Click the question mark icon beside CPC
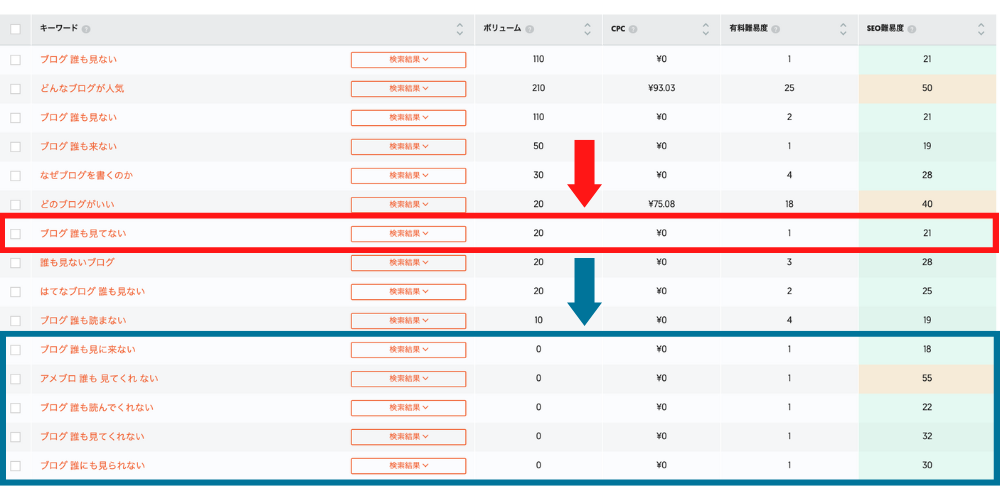 [633, 29]
